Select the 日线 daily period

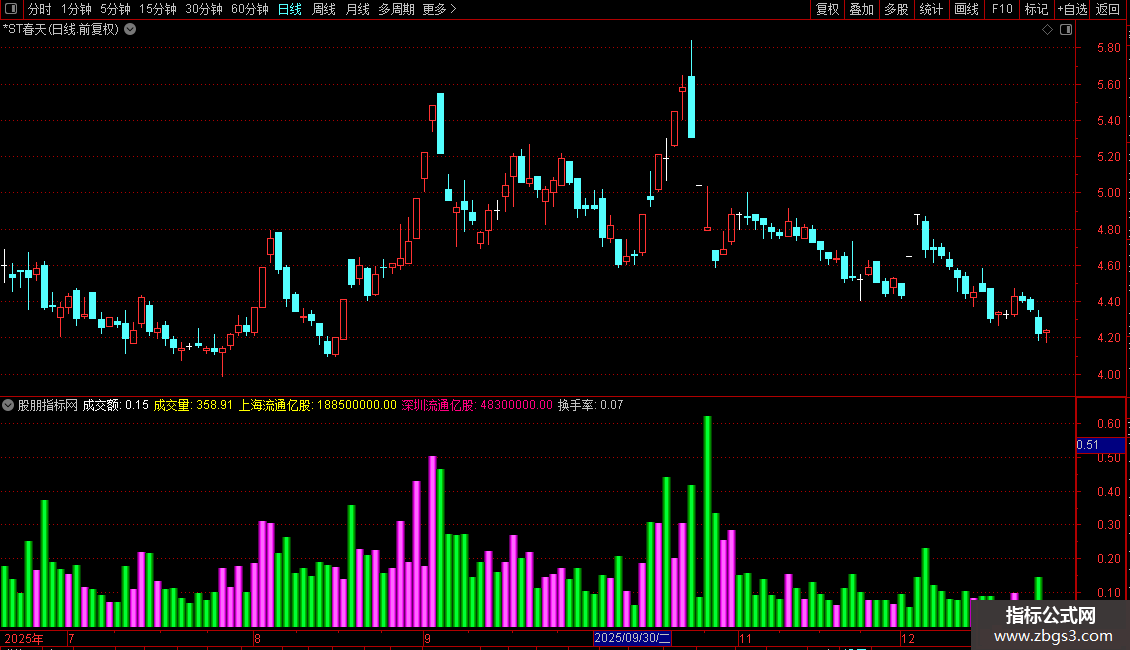pos(290,9)
